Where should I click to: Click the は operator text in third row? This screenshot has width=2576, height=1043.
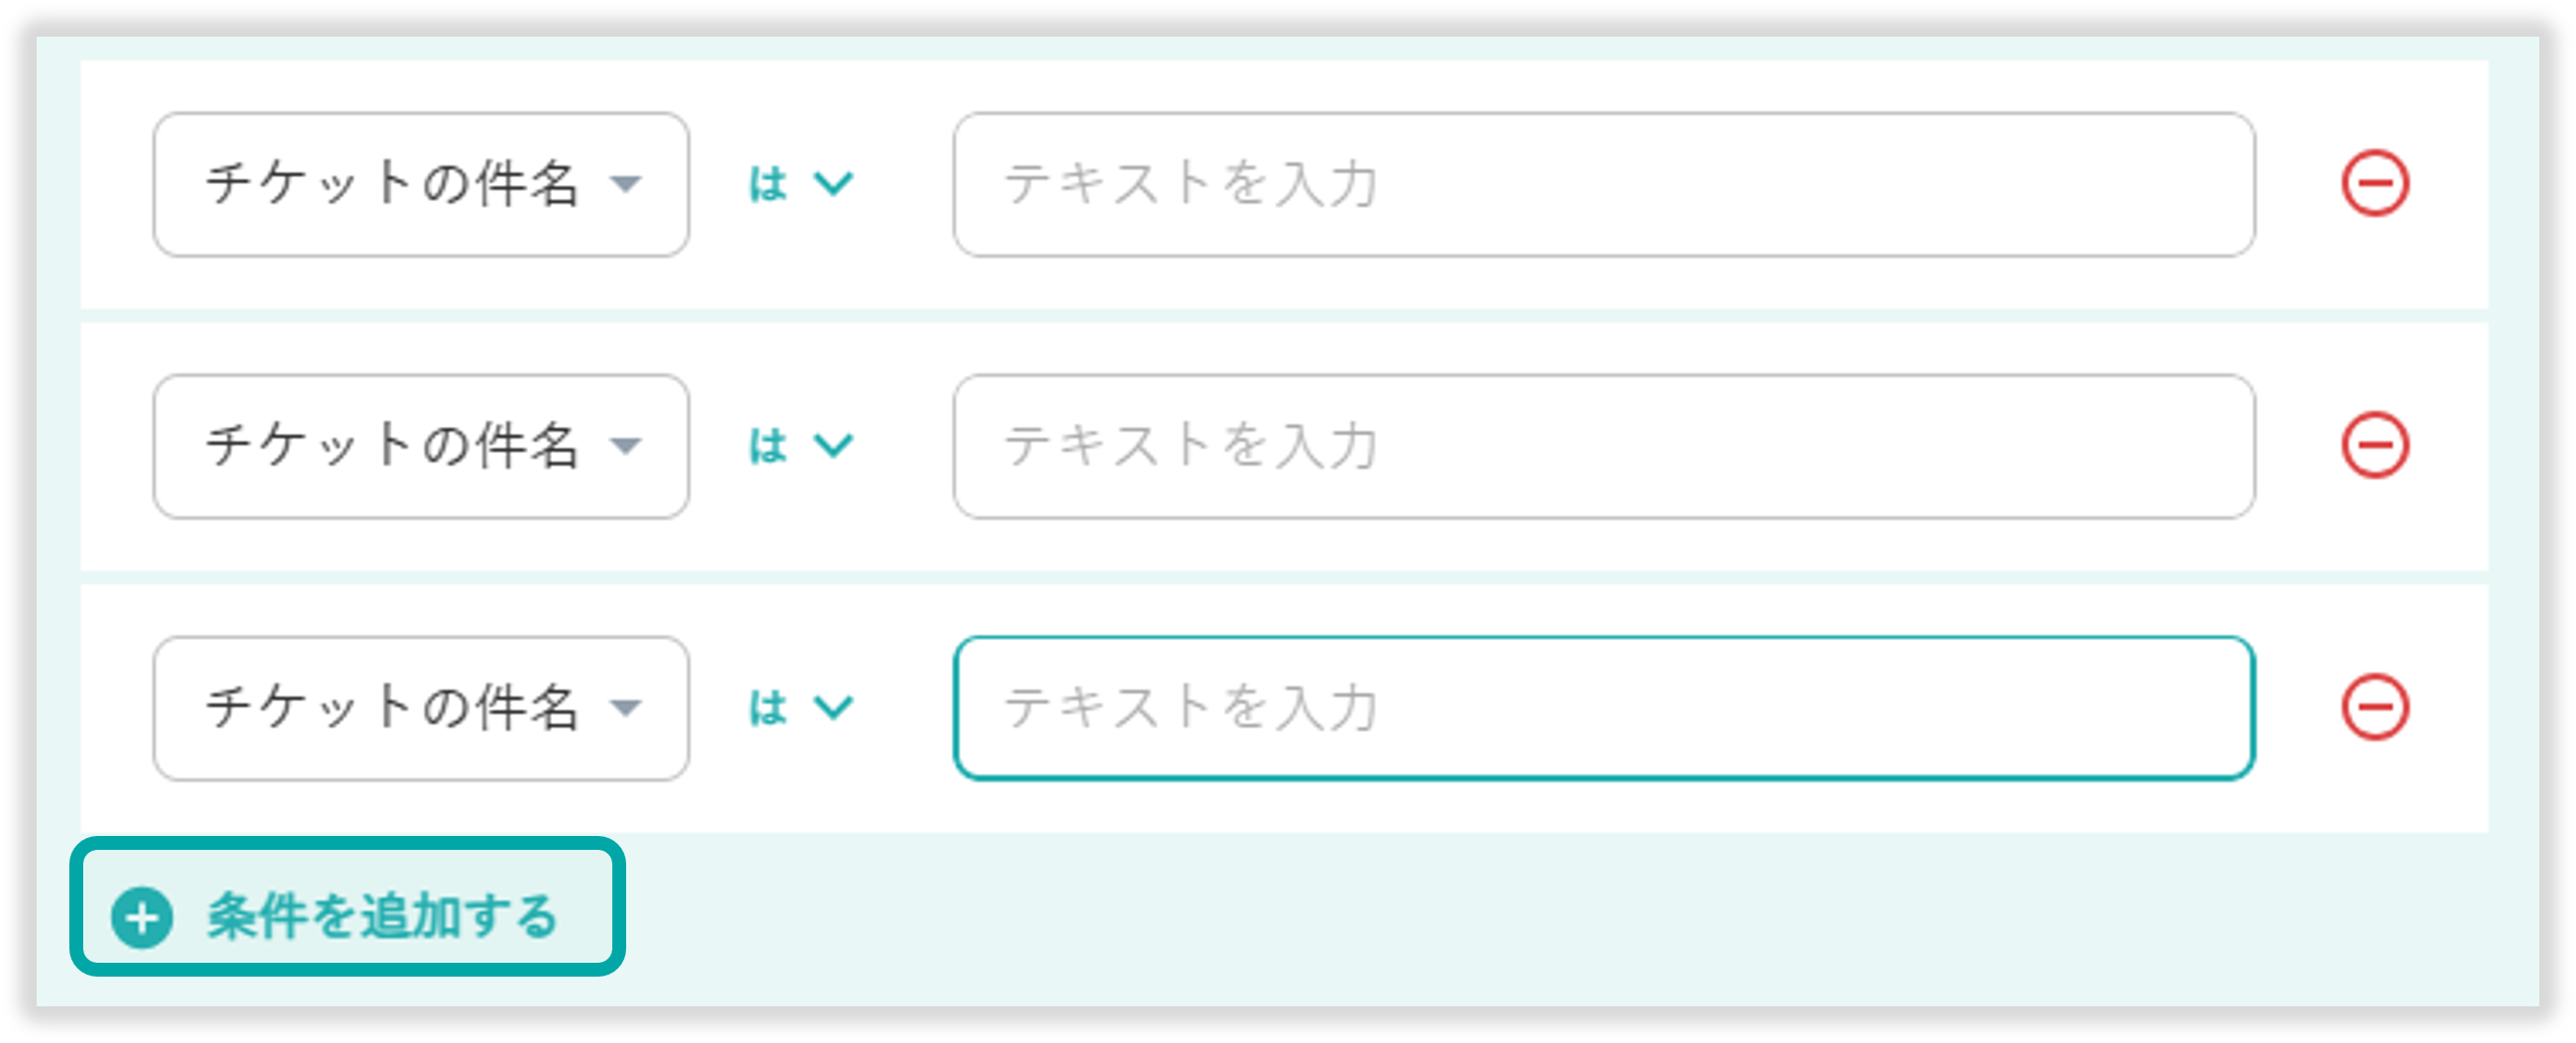[x=768, y=708]
